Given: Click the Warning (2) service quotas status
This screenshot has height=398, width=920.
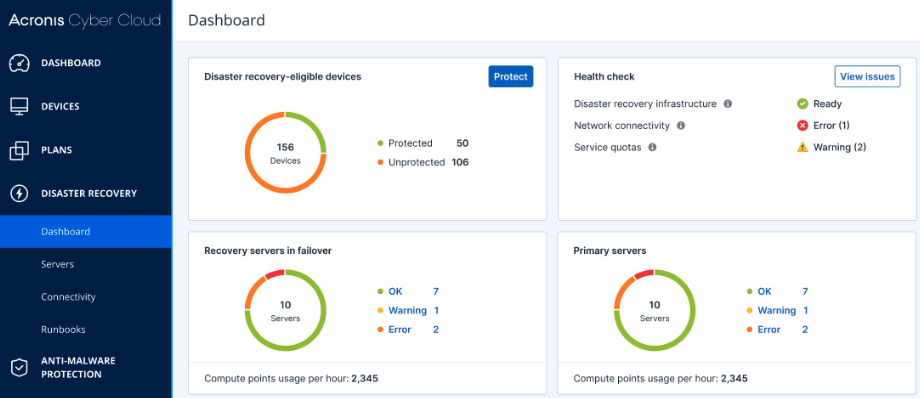Looking at the screenshot, I should click(840, 147).
